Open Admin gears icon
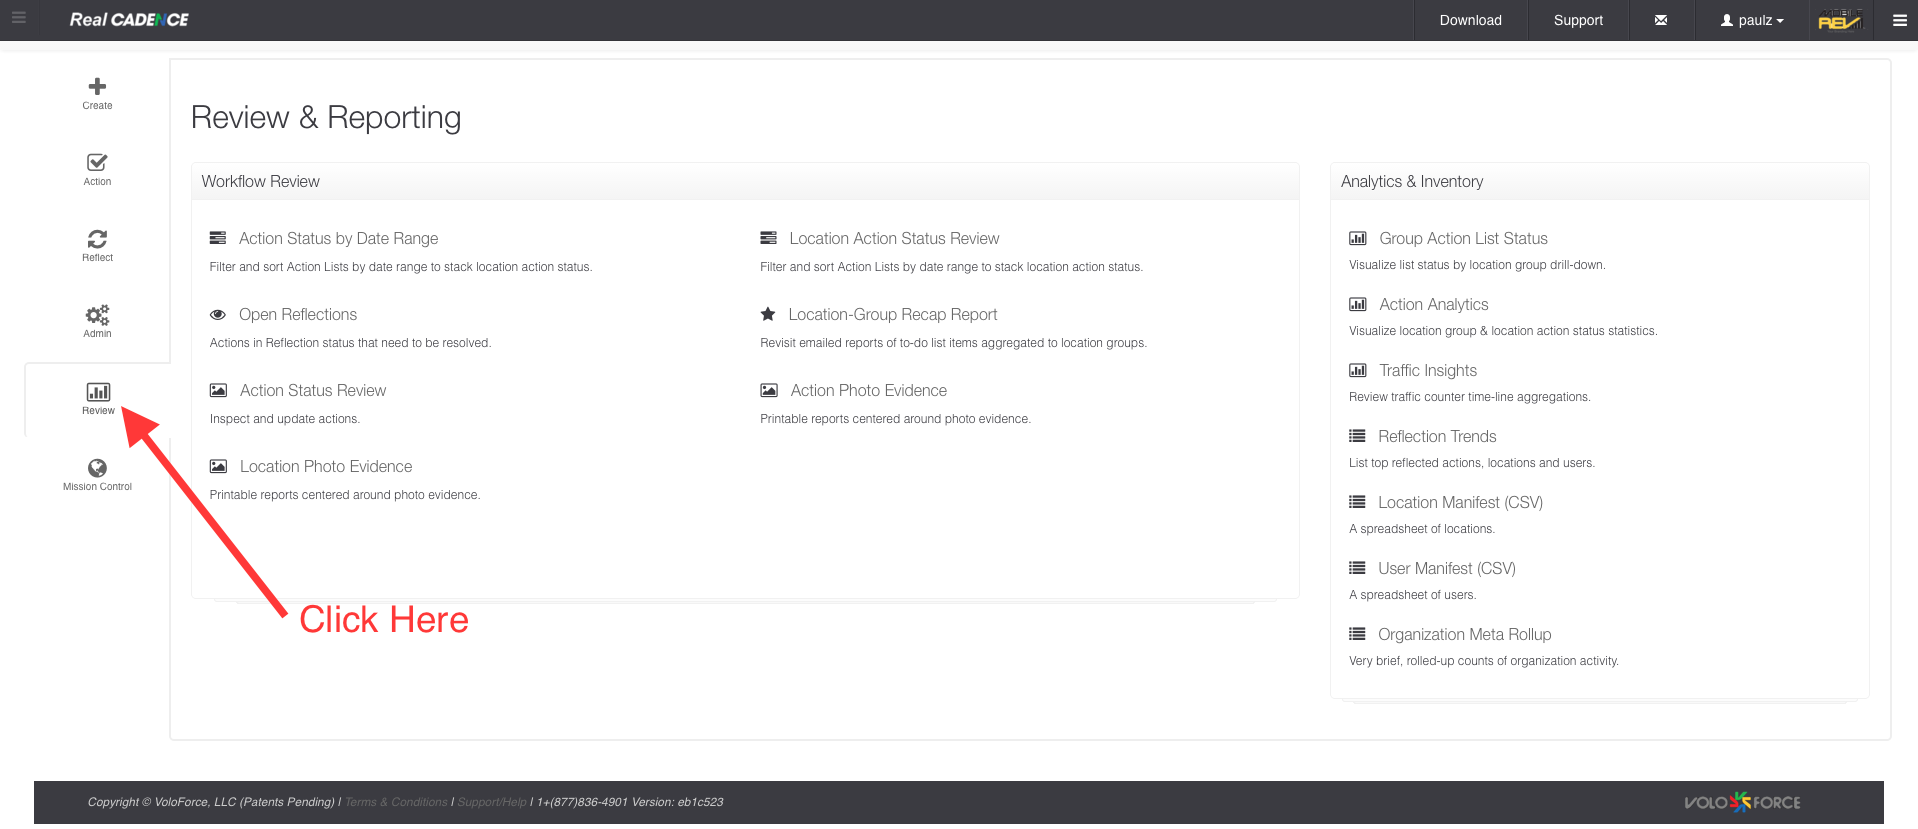This screenshot has height=829, width=1918. [97, 315]
